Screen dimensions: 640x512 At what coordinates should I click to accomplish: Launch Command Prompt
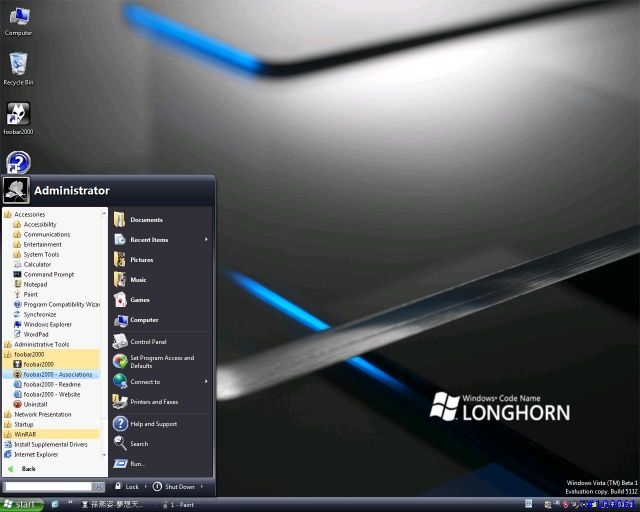point(44,274)
